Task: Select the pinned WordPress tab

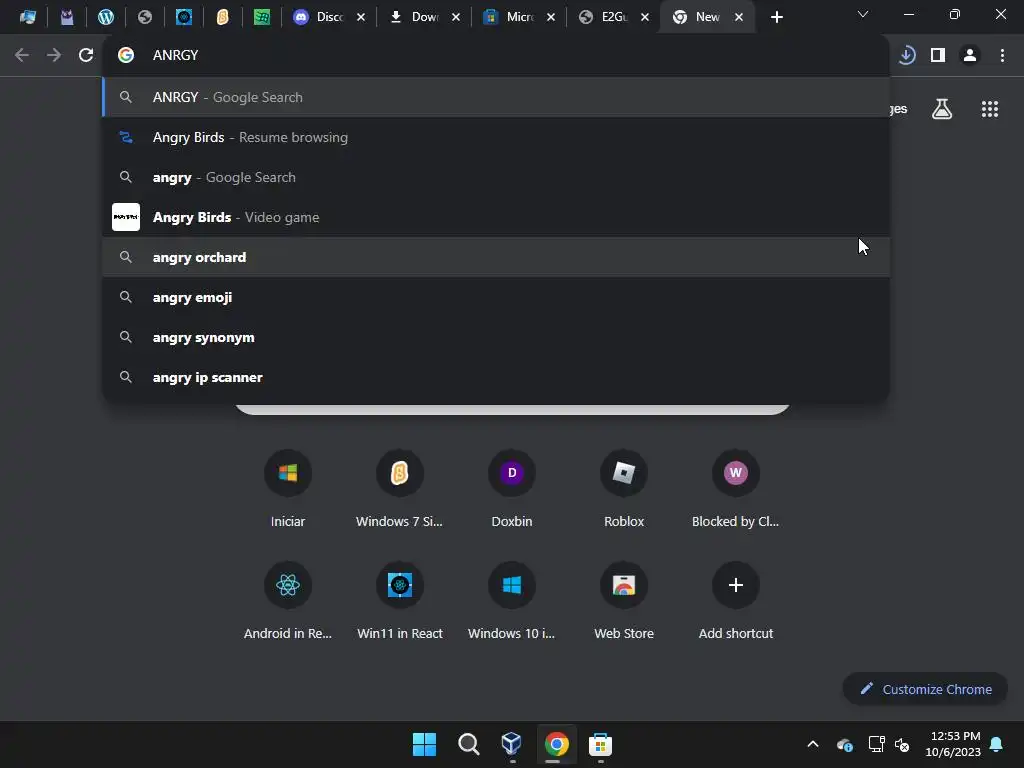Action: 105,17
